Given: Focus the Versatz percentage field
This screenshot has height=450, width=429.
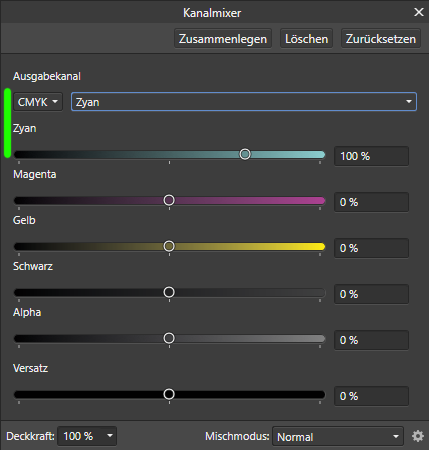Looking at the screenshot, I should point(371,396).
